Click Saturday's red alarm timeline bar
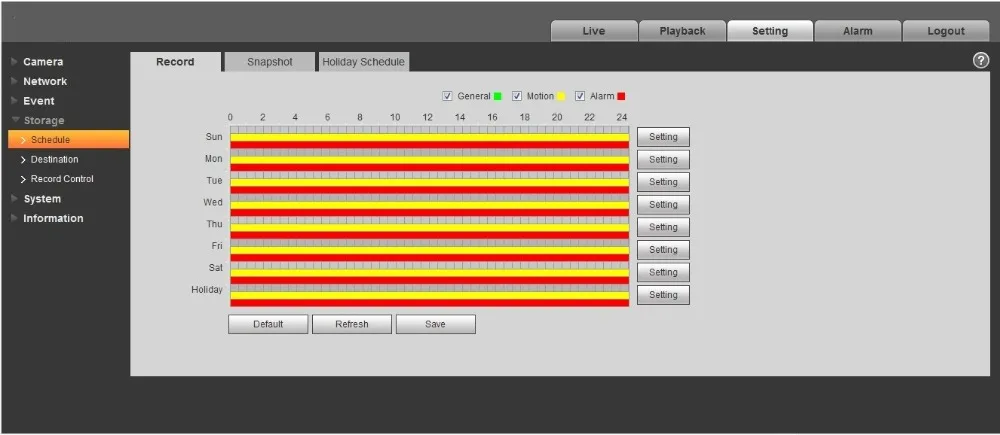 tap(429, 281)
